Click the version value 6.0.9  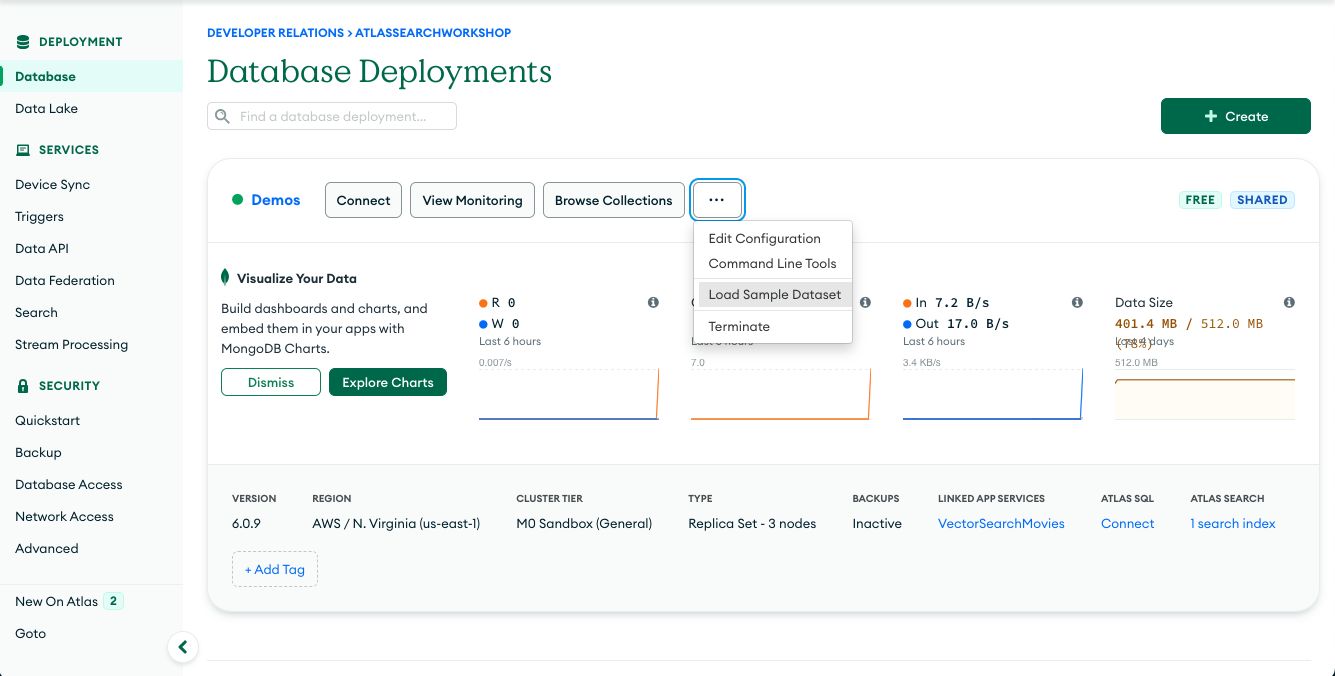click(x=246, y=524)
